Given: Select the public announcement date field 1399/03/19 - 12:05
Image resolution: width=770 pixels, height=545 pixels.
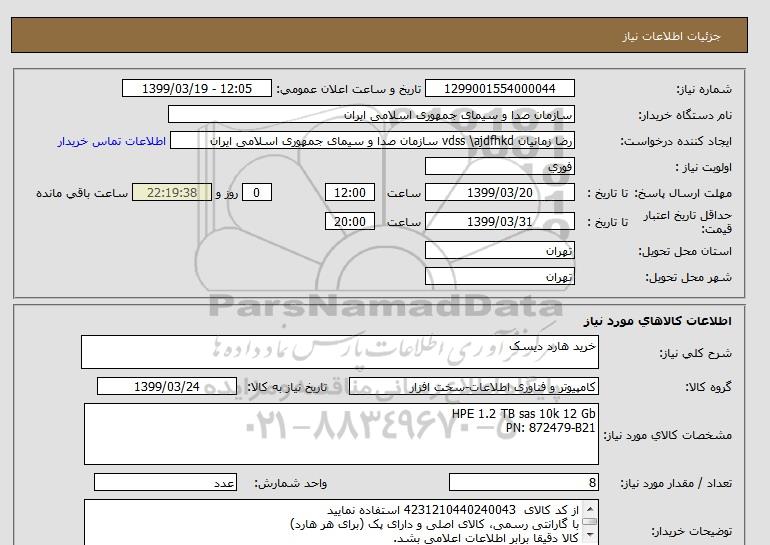Looking at the screenshot, I should coord(197,88).
